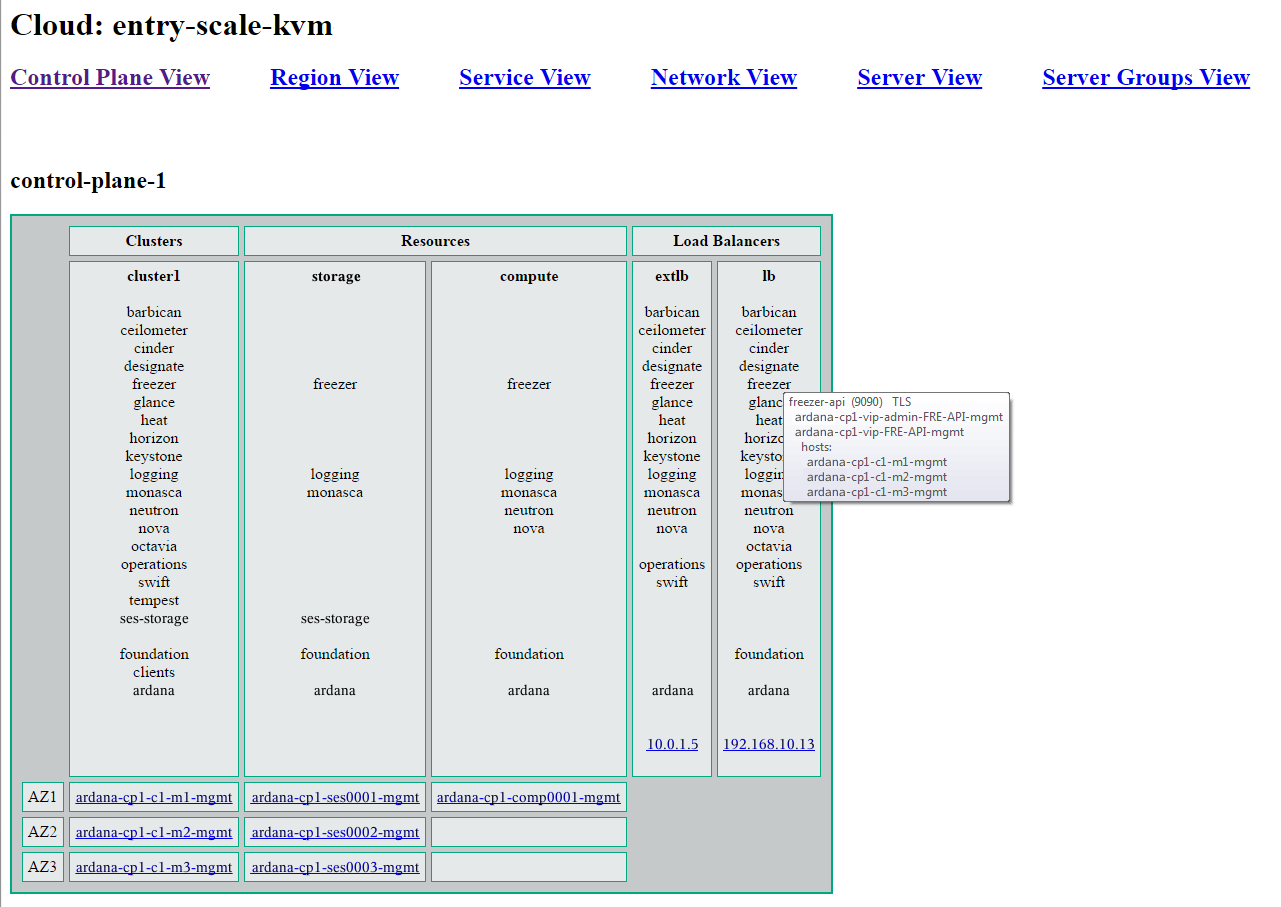Open the Control Plane View link

tap(110, 78)
